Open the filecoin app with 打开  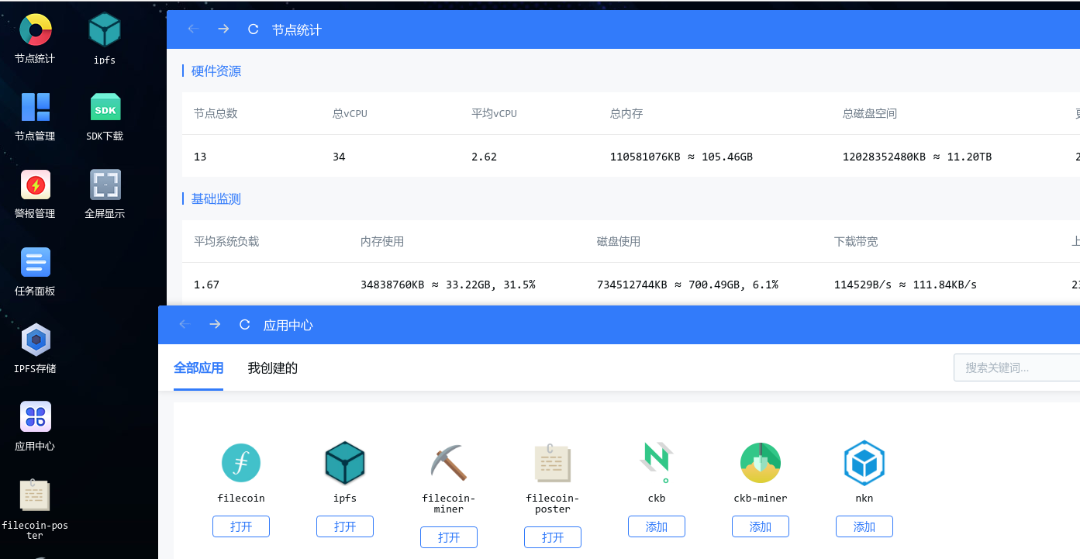click(x=241, y=527)
